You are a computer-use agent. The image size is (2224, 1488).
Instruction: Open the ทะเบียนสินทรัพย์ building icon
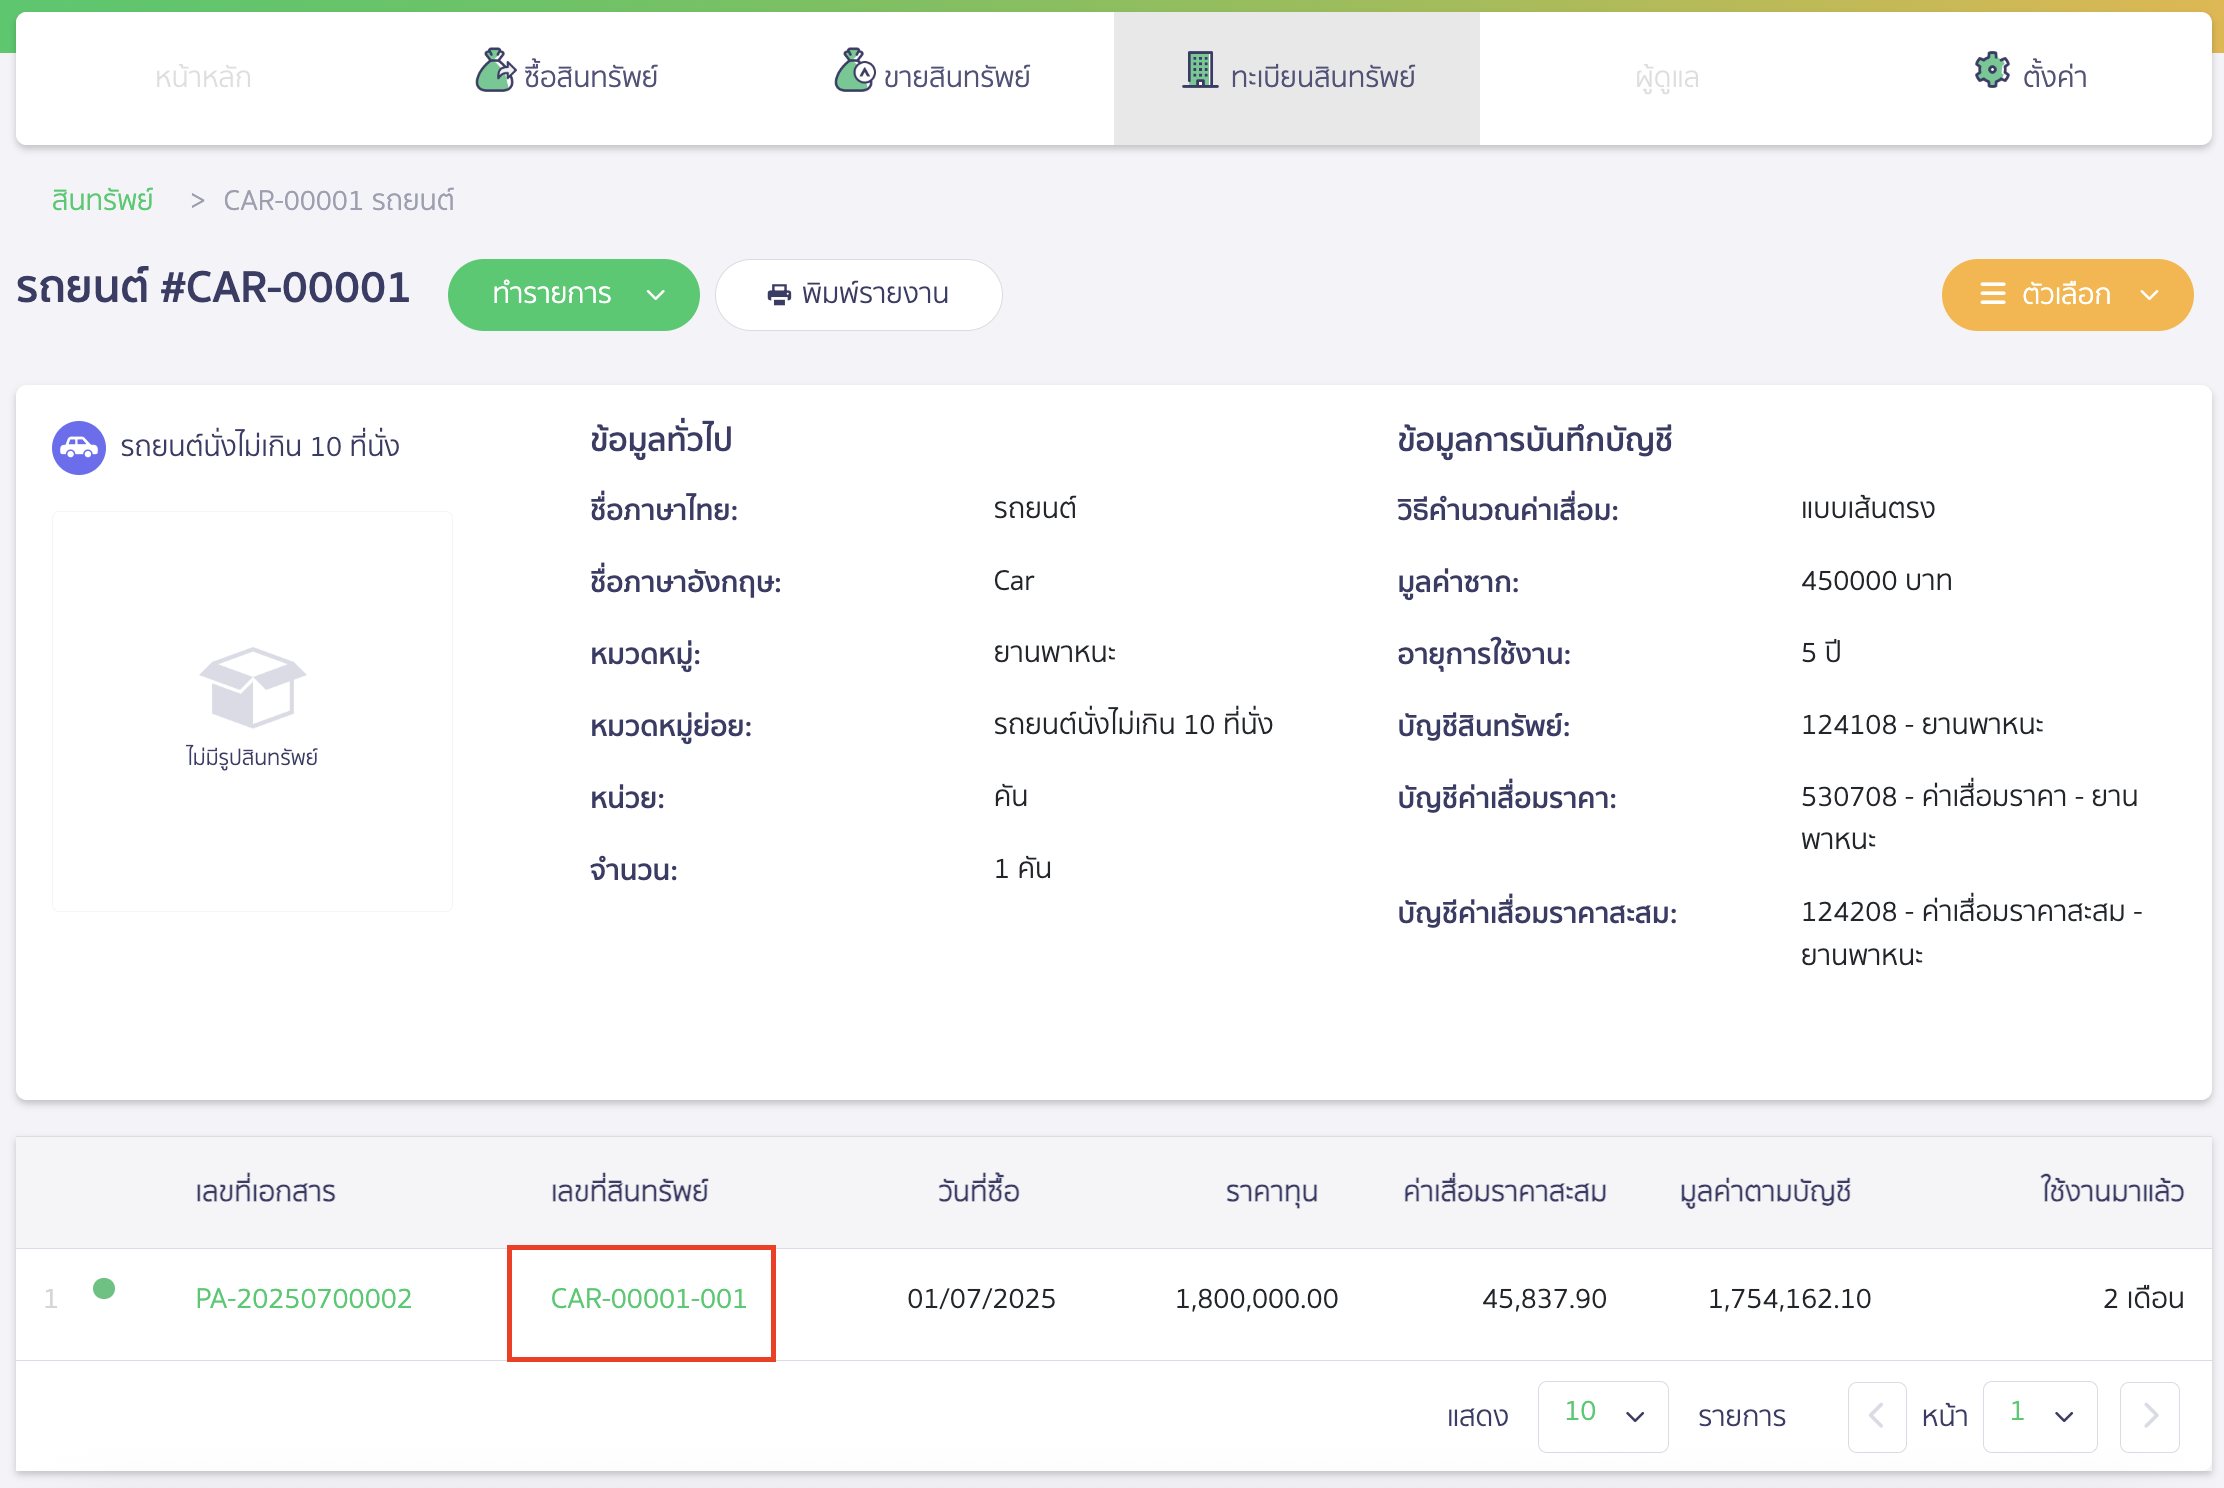click(1201, 71)
